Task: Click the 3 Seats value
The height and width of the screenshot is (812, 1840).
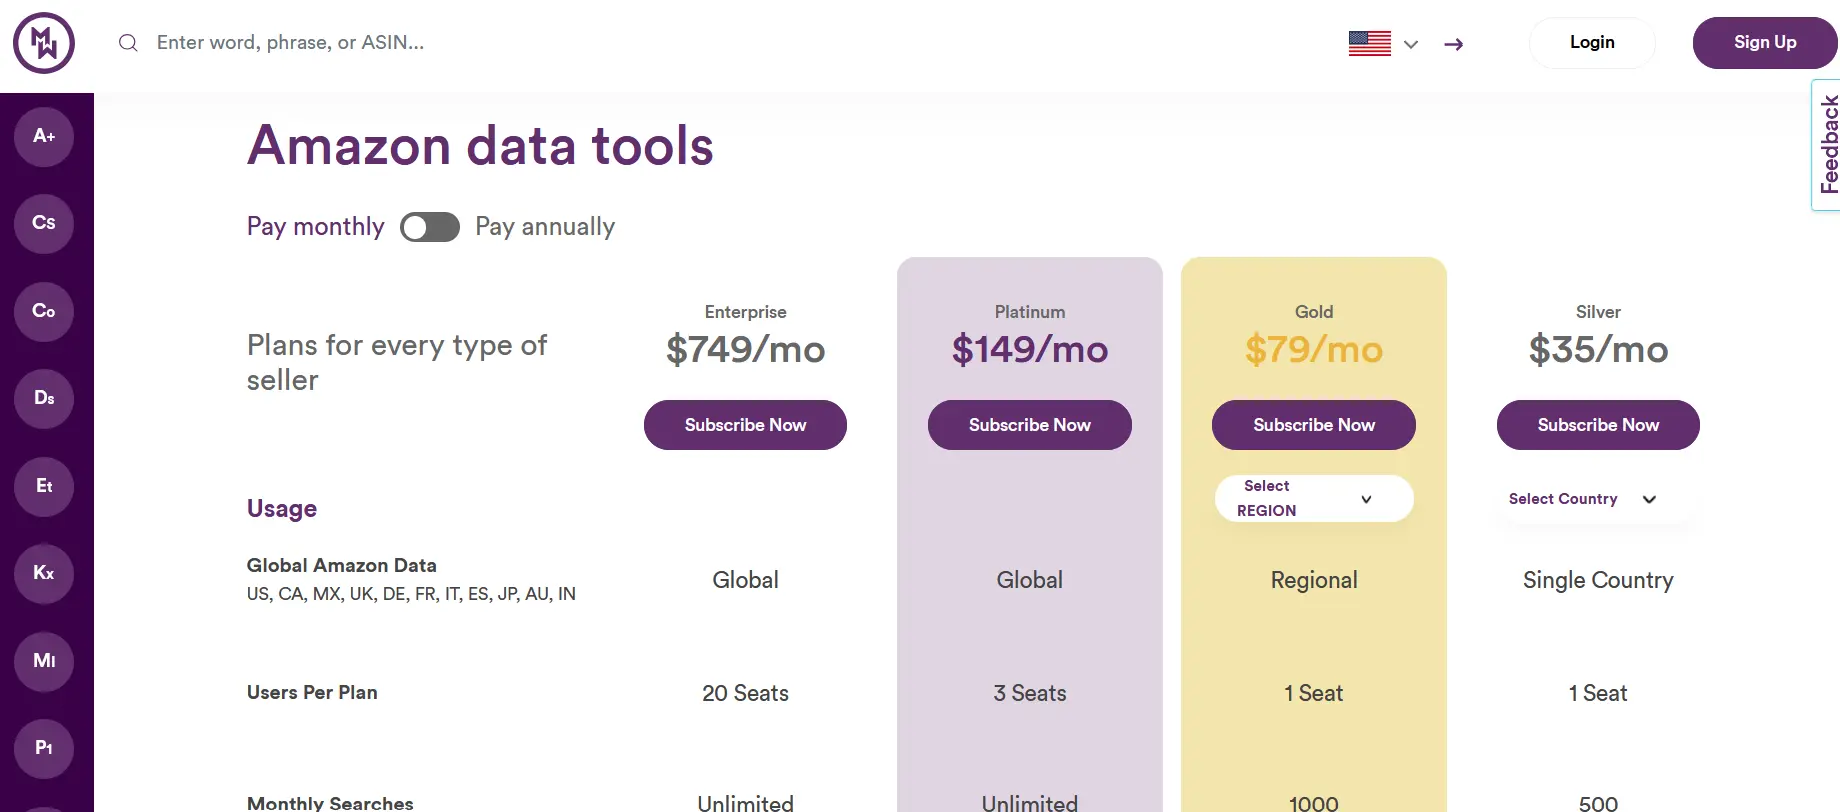Action: pos(1030,693)
